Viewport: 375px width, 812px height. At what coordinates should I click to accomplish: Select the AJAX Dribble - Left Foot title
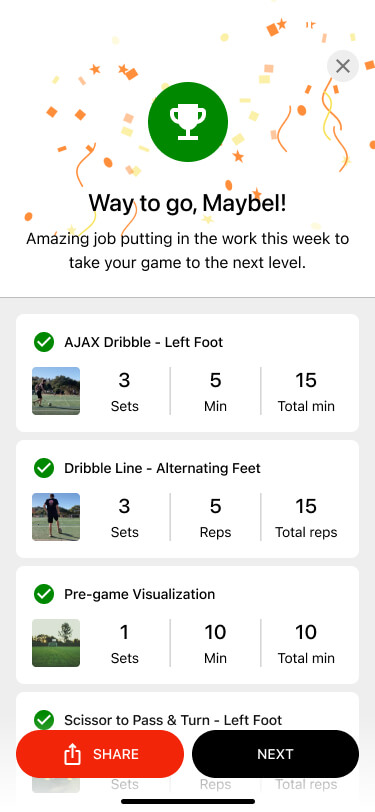pyautogui.click(x=143, y=342)
